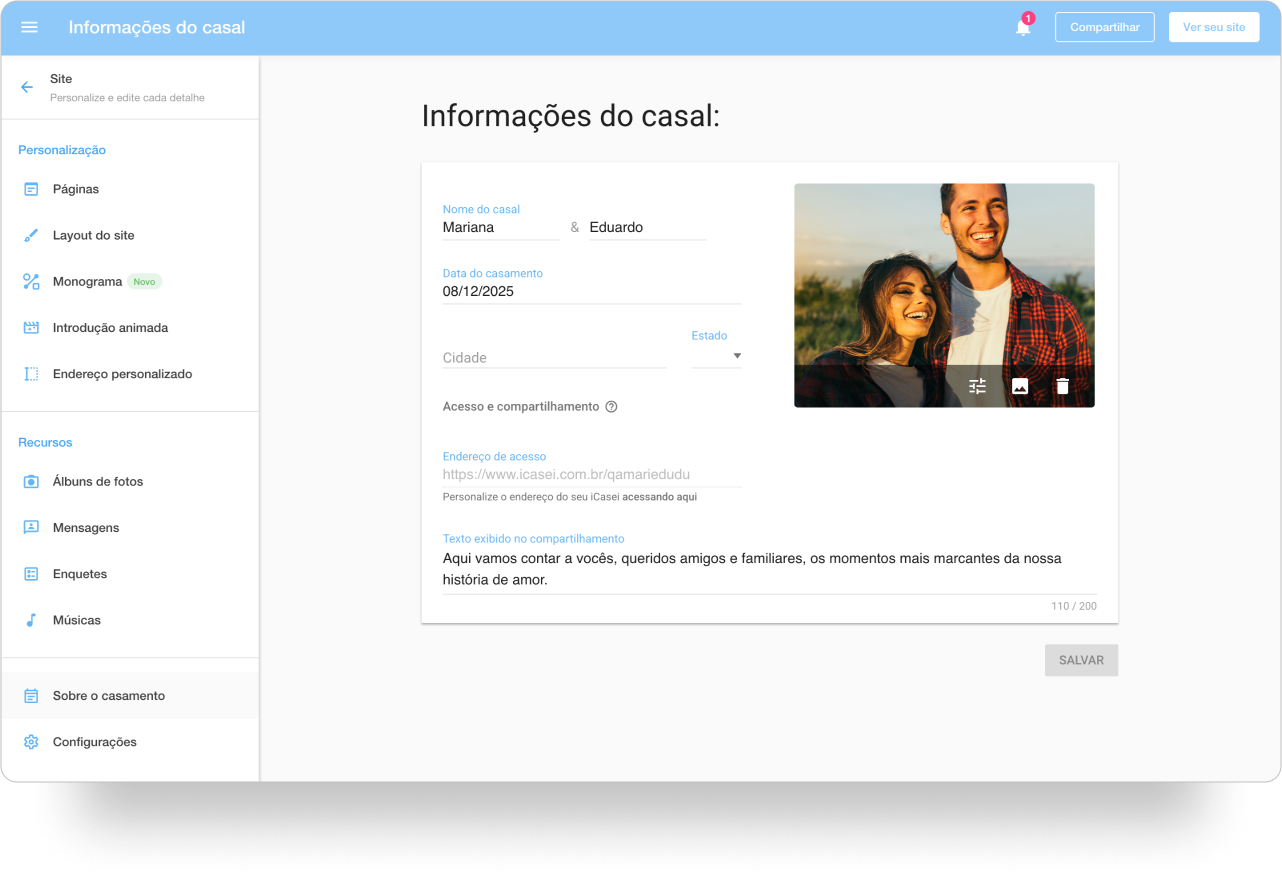Open Álbuns de fotos menu item
This screenshot has width=1282, height=883.
pyautogui.click(x=130, y=482)
